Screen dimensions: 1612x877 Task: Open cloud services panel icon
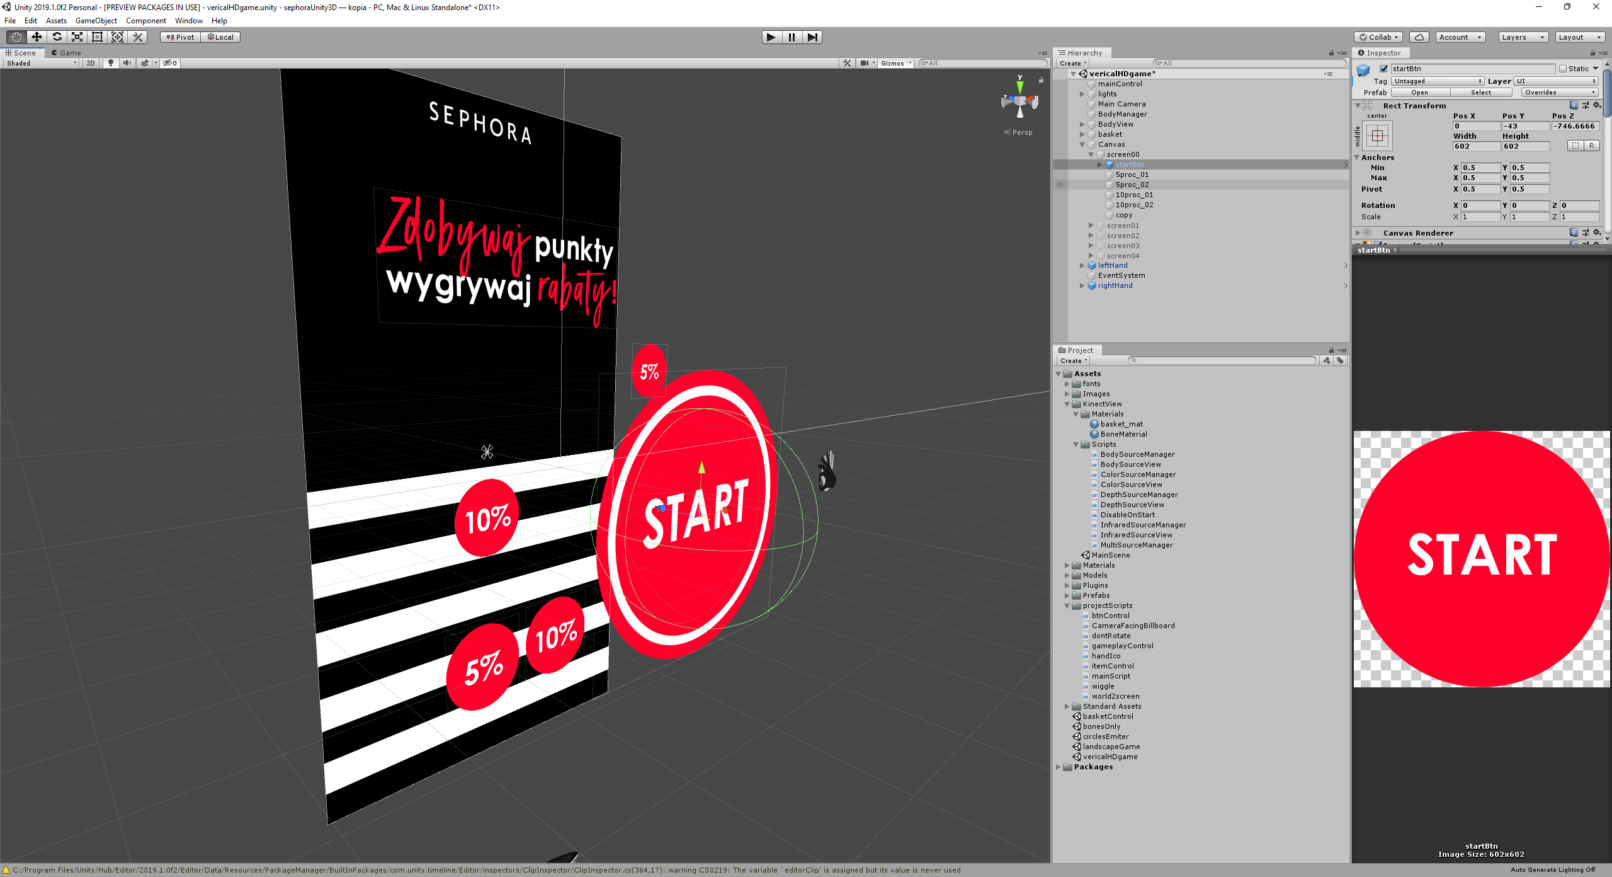1419,37
